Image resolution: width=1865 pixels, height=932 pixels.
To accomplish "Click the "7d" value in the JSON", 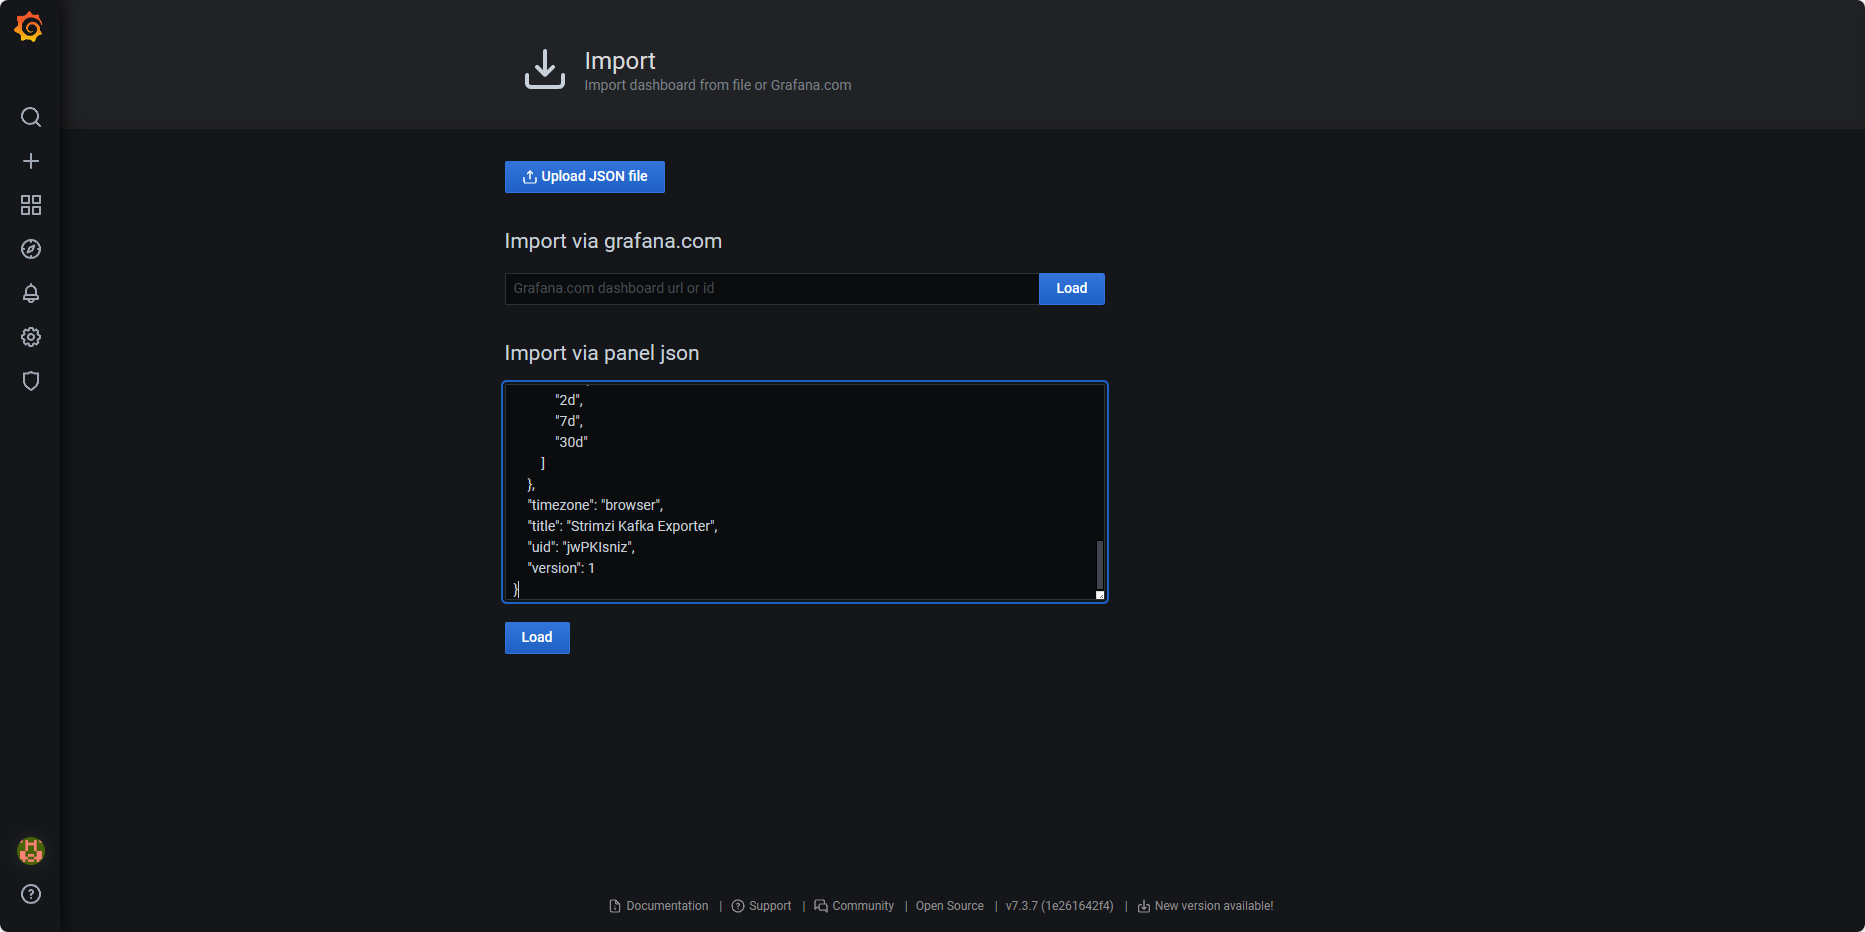I will tap(569, 421).
